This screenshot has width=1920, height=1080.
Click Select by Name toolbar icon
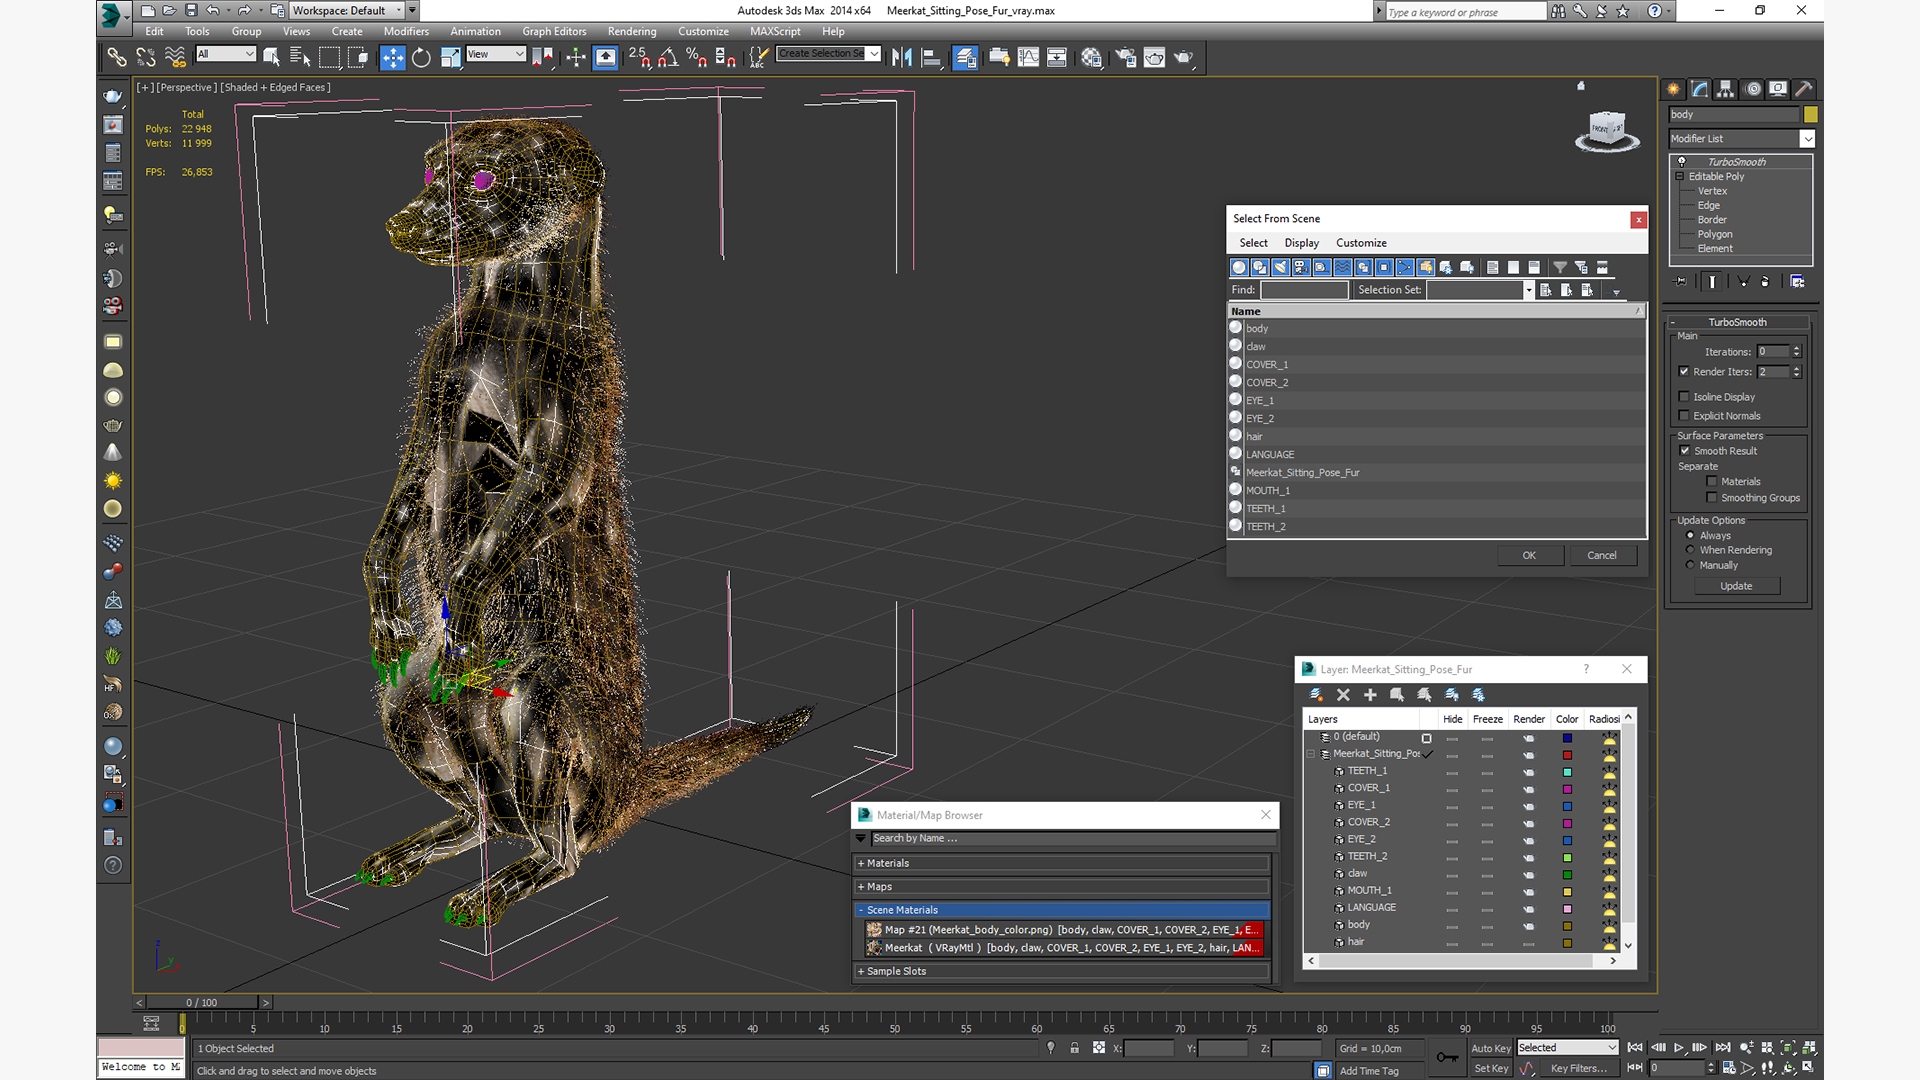[299, 58]
